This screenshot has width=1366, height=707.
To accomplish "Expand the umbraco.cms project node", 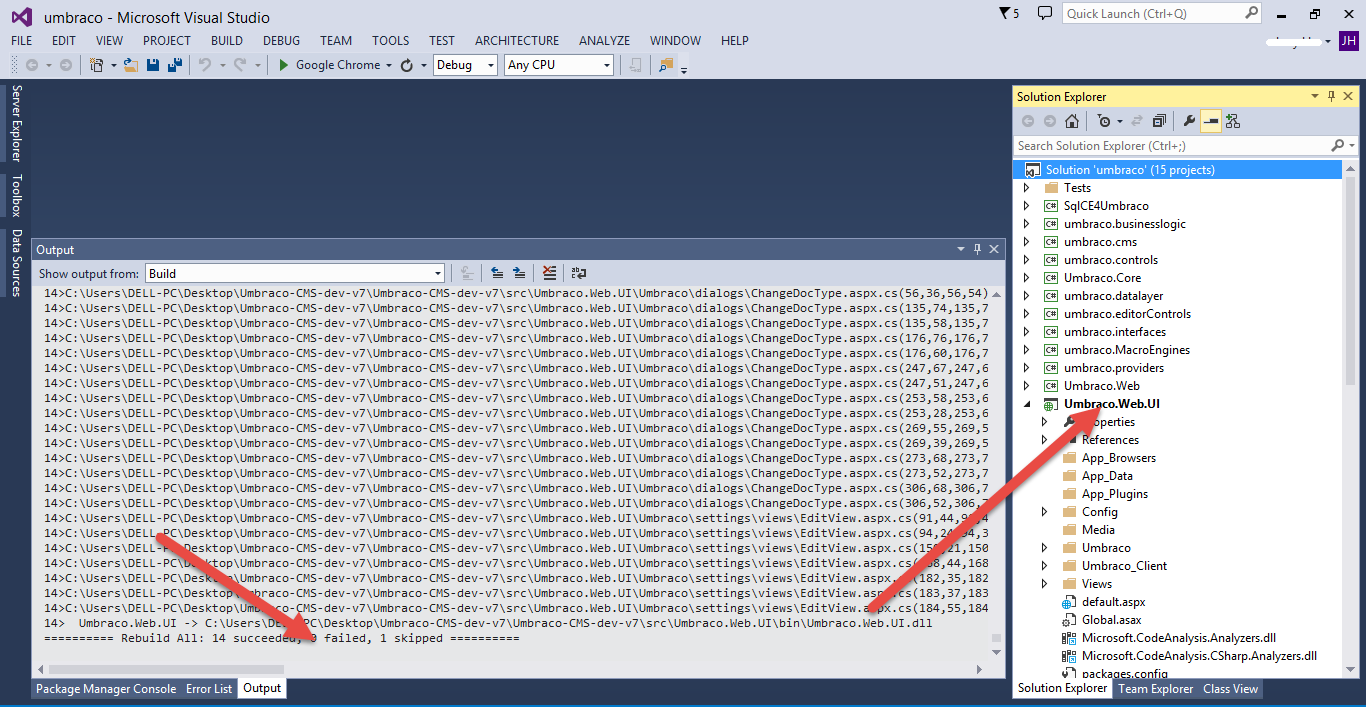I will [1026, 242].
